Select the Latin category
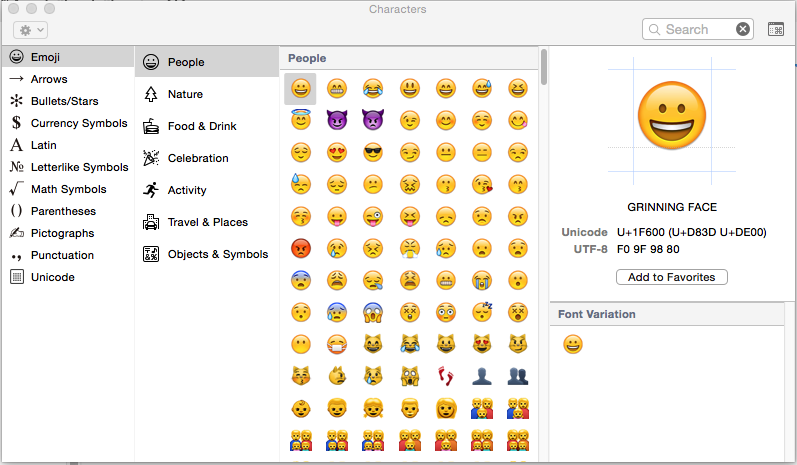Screen dimensions: 797x465 68,145
